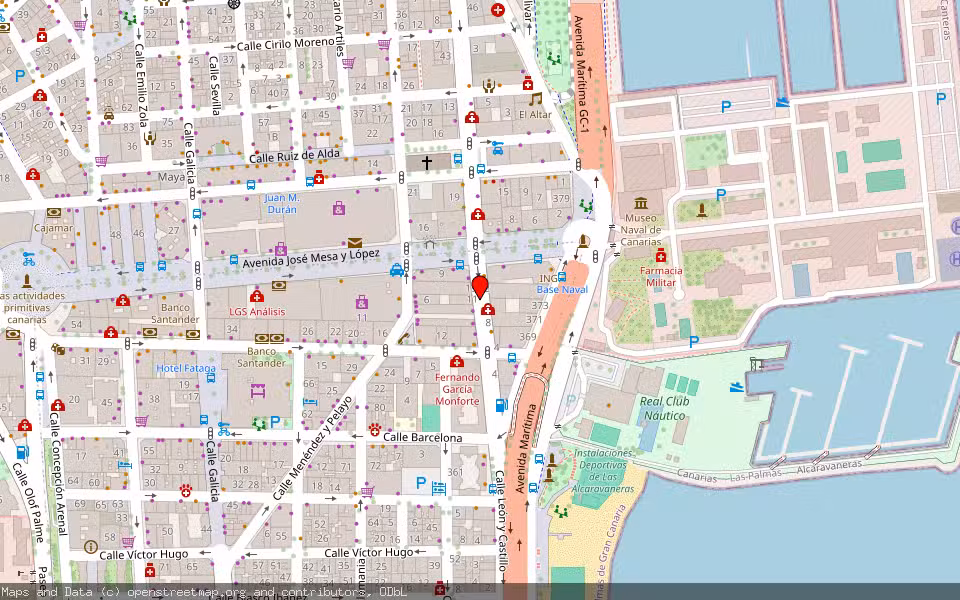This screenshot has width=960, height=600.
Task: Select the car rental icon below El Altar
Action: tap(498, 148)
